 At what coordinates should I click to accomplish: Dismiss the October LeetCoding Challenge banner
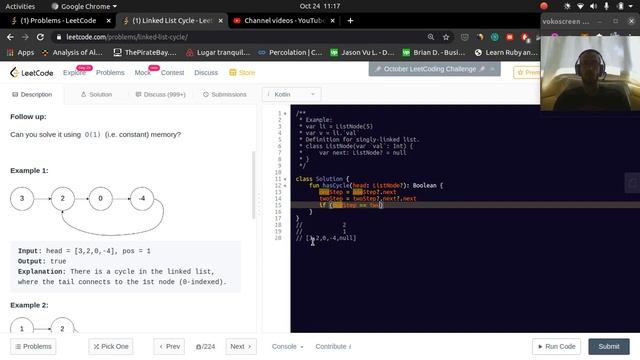[493, 69]
